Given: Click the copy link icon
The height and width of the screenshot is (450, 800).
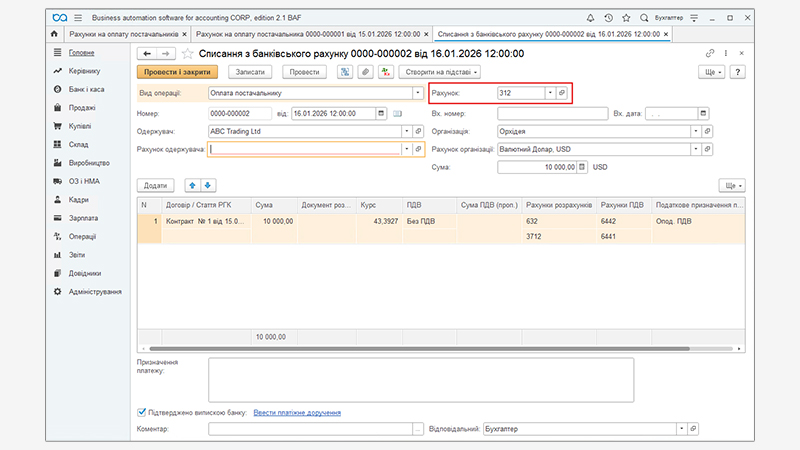Looking at the screenshot, I should tap(710, 54).
